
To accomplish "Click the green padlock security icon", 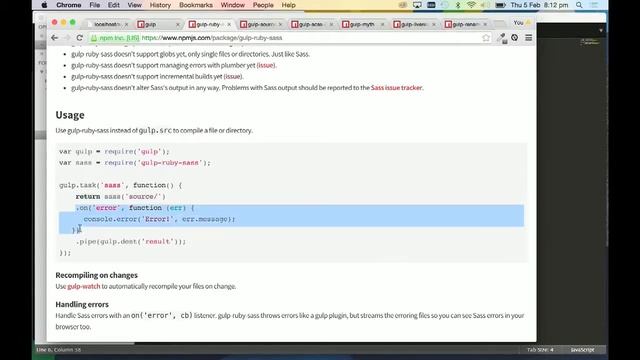I will (94, 38).
